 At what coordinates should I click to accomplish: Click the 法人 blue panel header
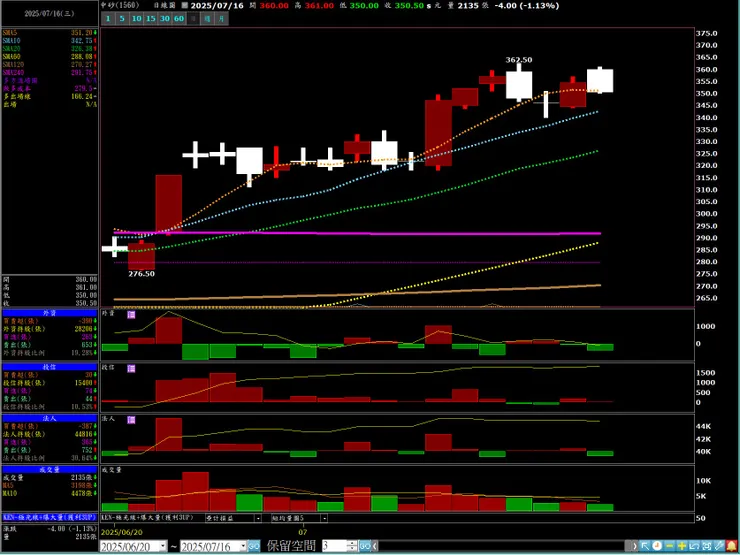(x=50, y=418)
